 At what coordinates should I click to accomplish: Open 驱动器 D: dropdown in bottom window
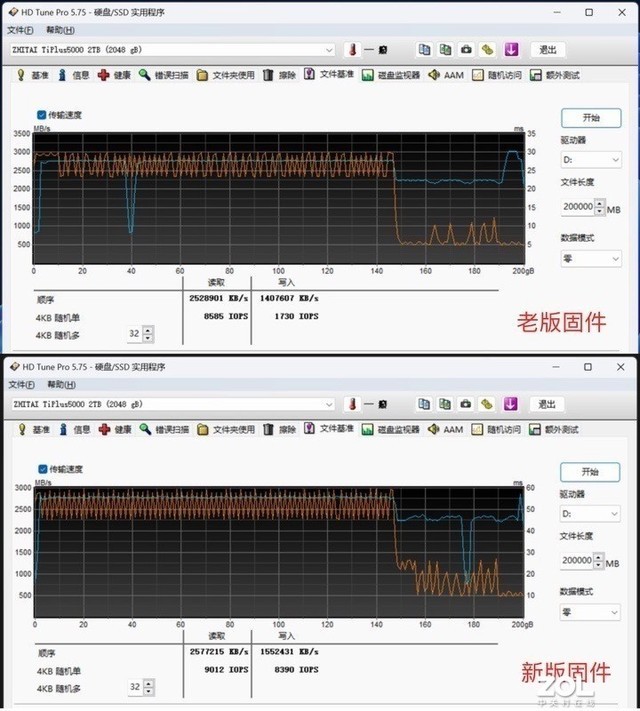[590, 514]
